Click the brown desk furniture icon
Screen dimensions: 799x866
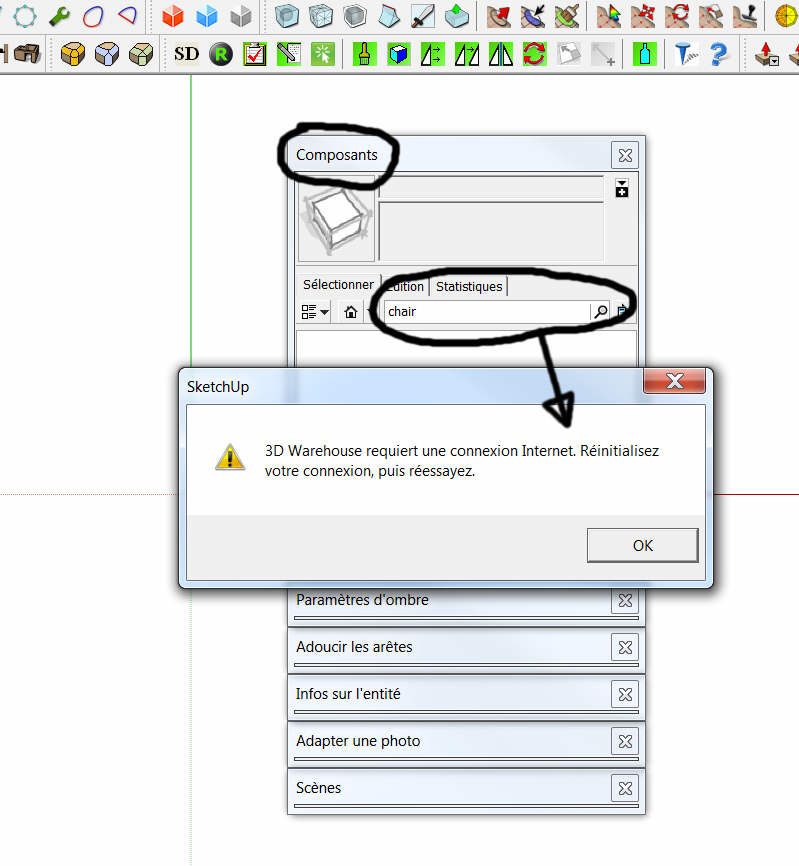point(27,54)
